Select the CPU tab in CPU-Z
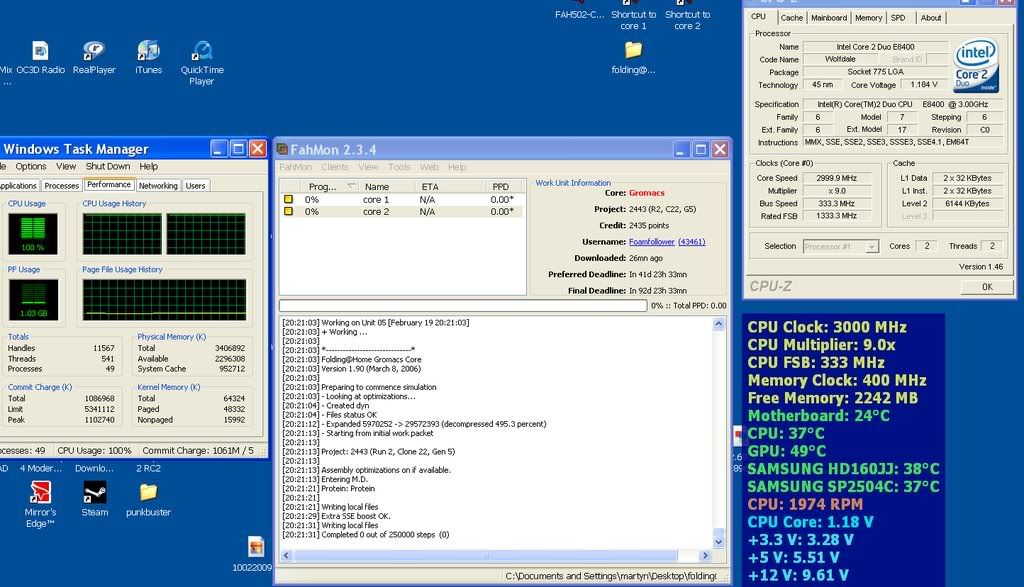This screenshot has height=587, width=1024. 758,17
